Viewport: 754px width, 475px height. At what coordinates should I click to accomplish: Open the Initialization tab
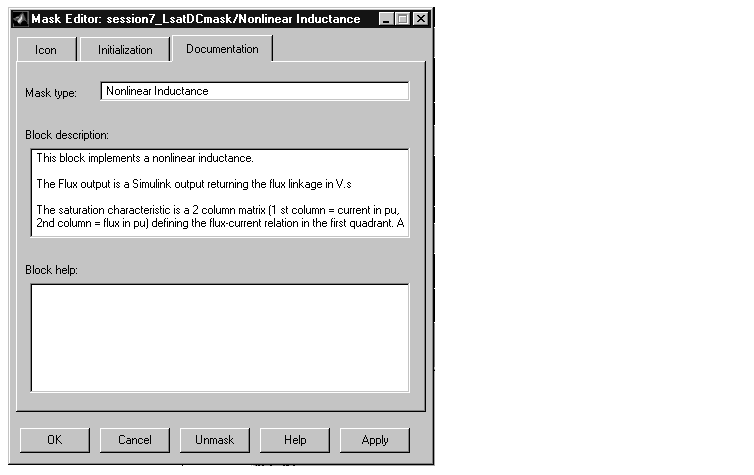pos(125,50)
